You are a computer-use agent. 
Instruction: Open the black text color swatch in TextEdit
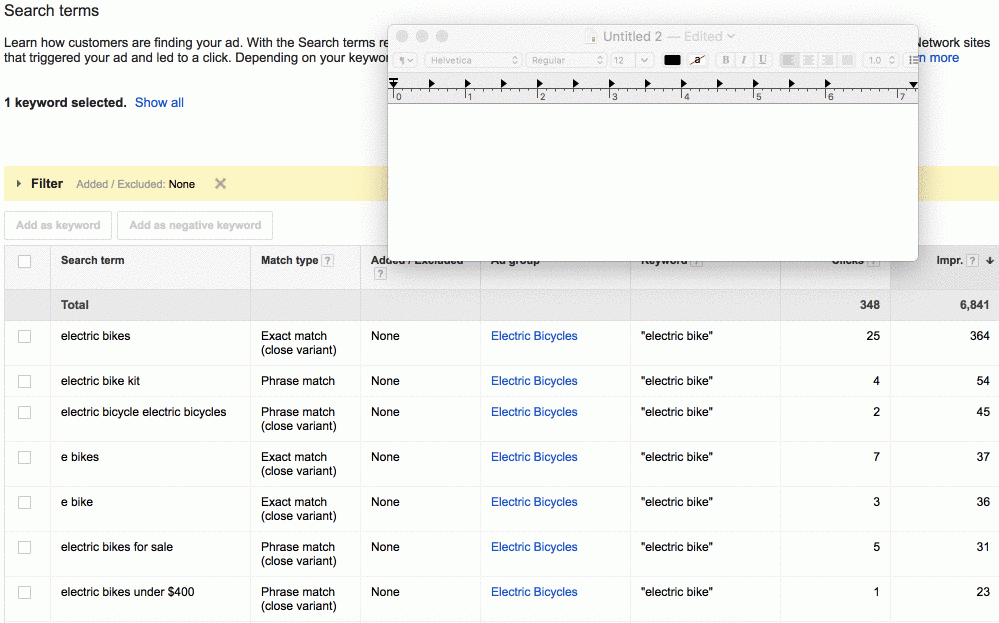point(672,60)
